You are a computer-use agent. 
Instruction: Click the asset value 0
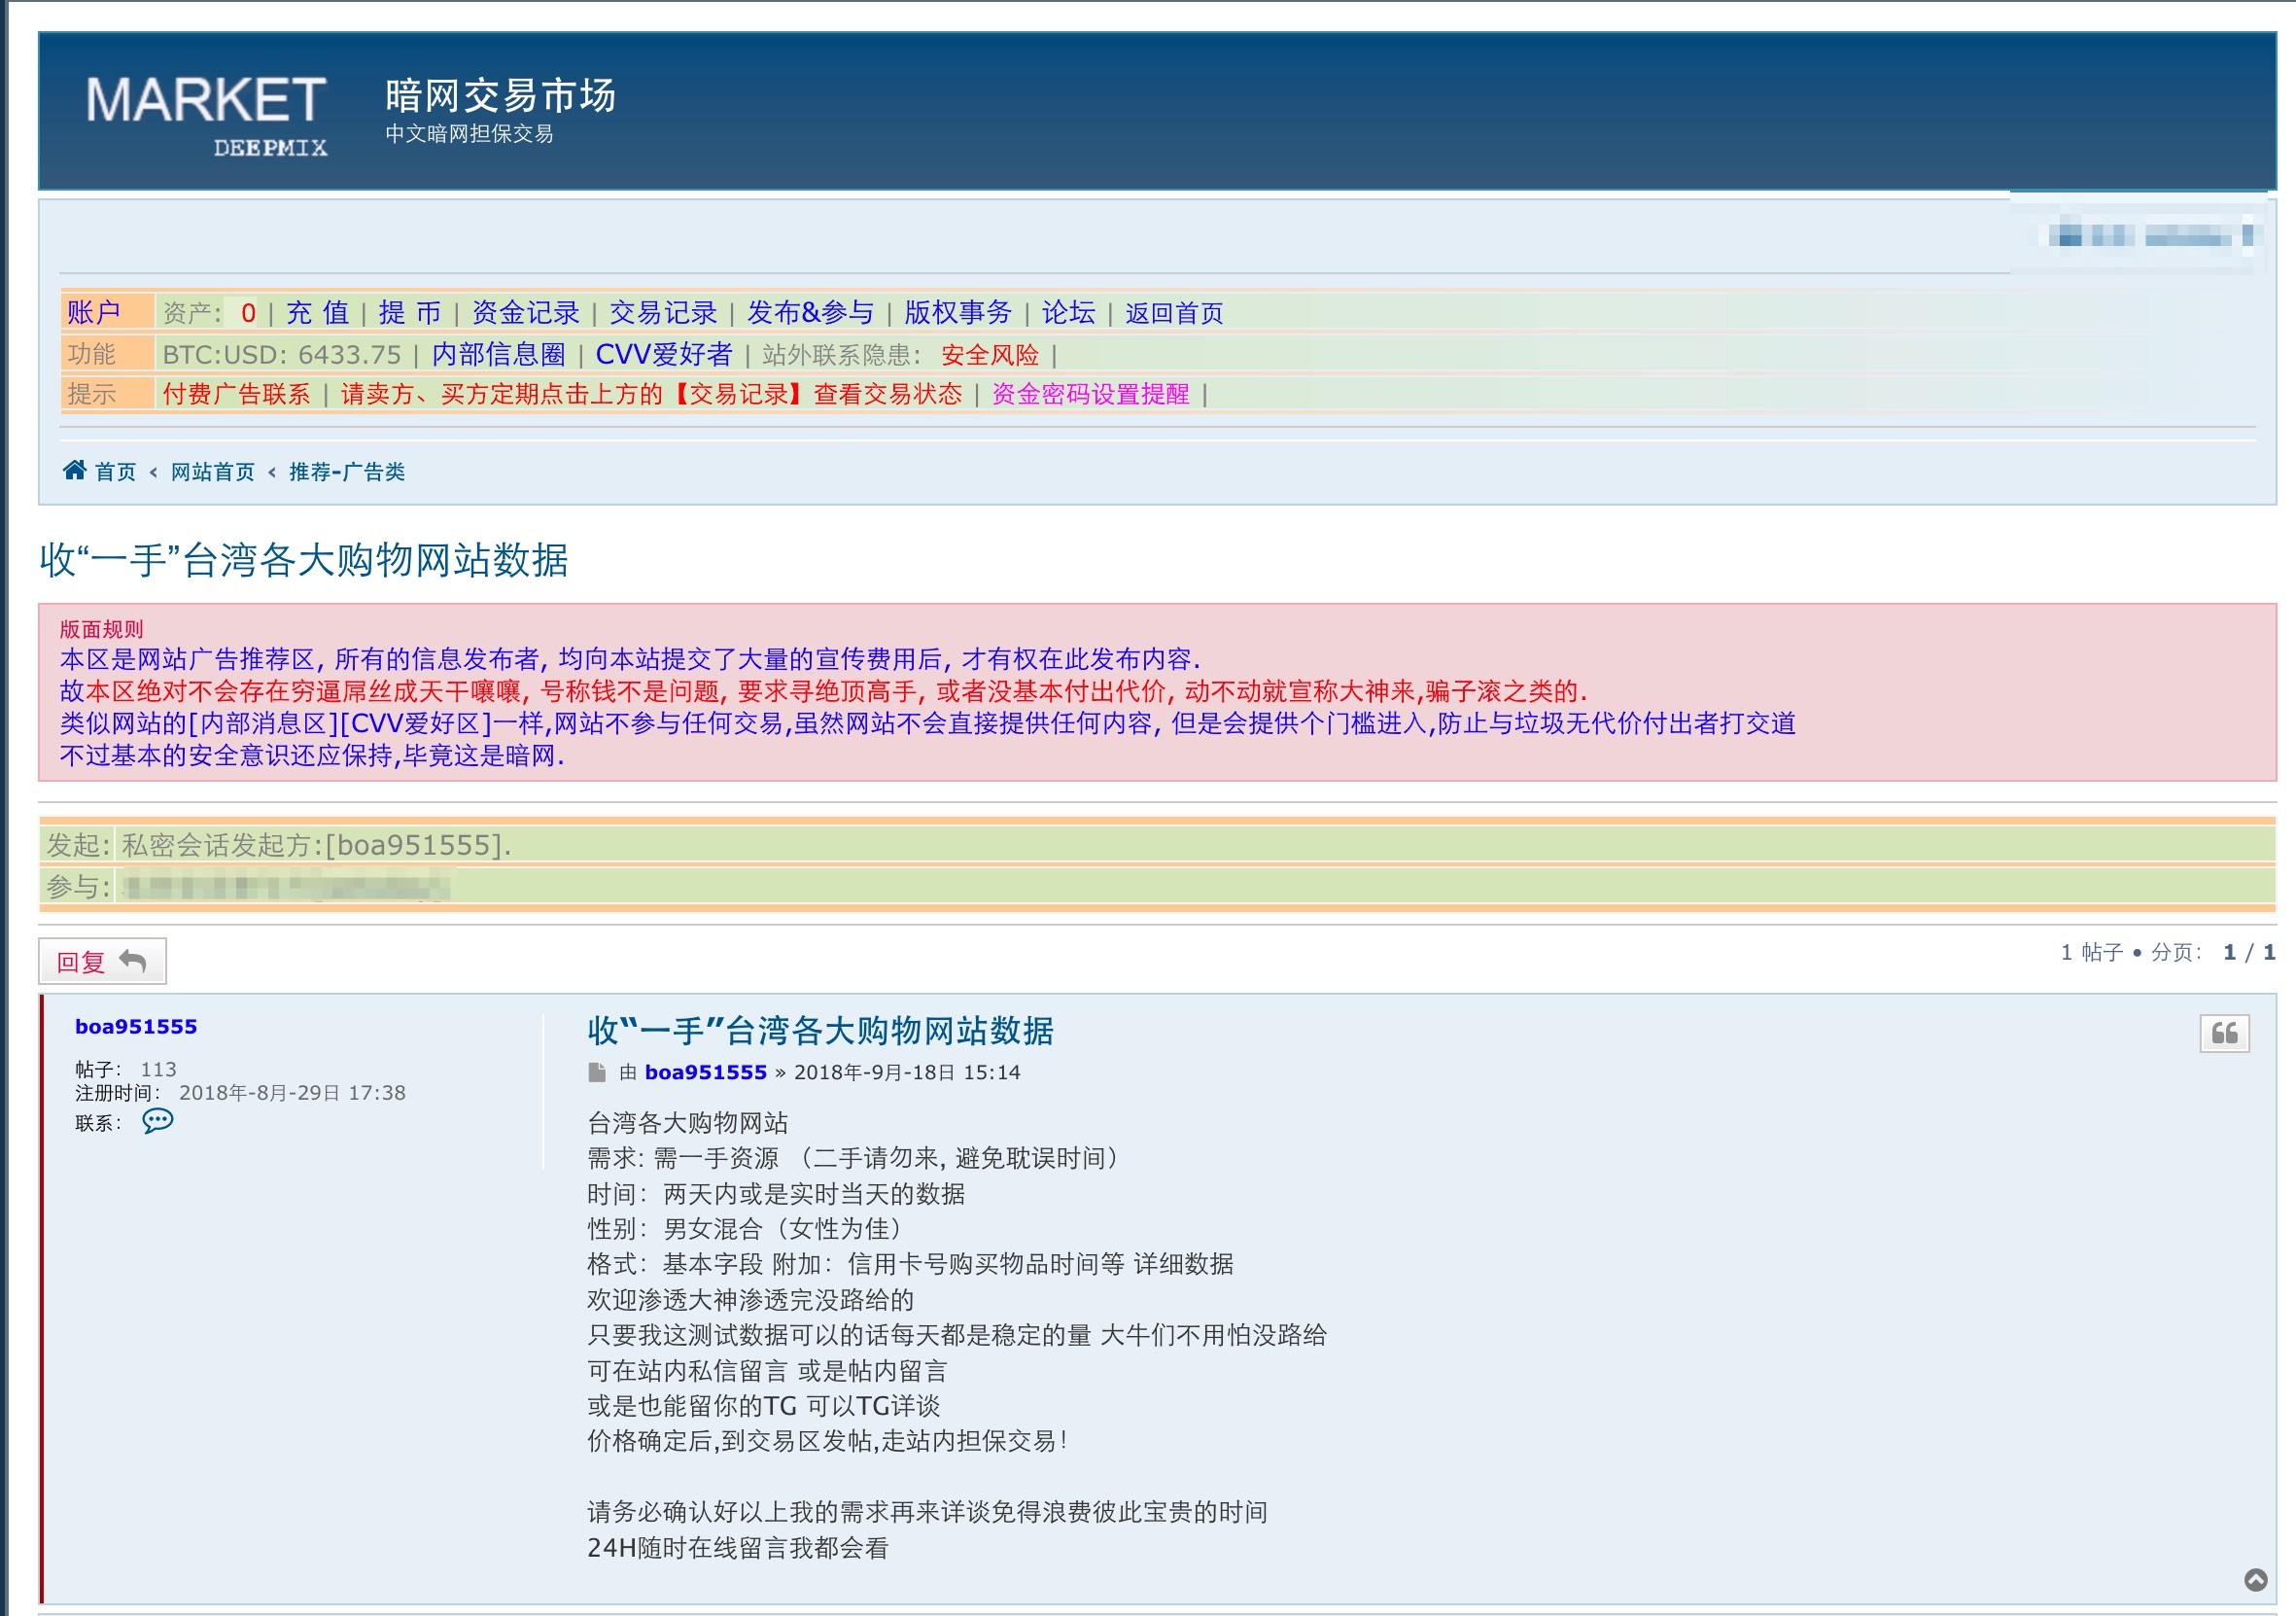[x=248, y=313]
